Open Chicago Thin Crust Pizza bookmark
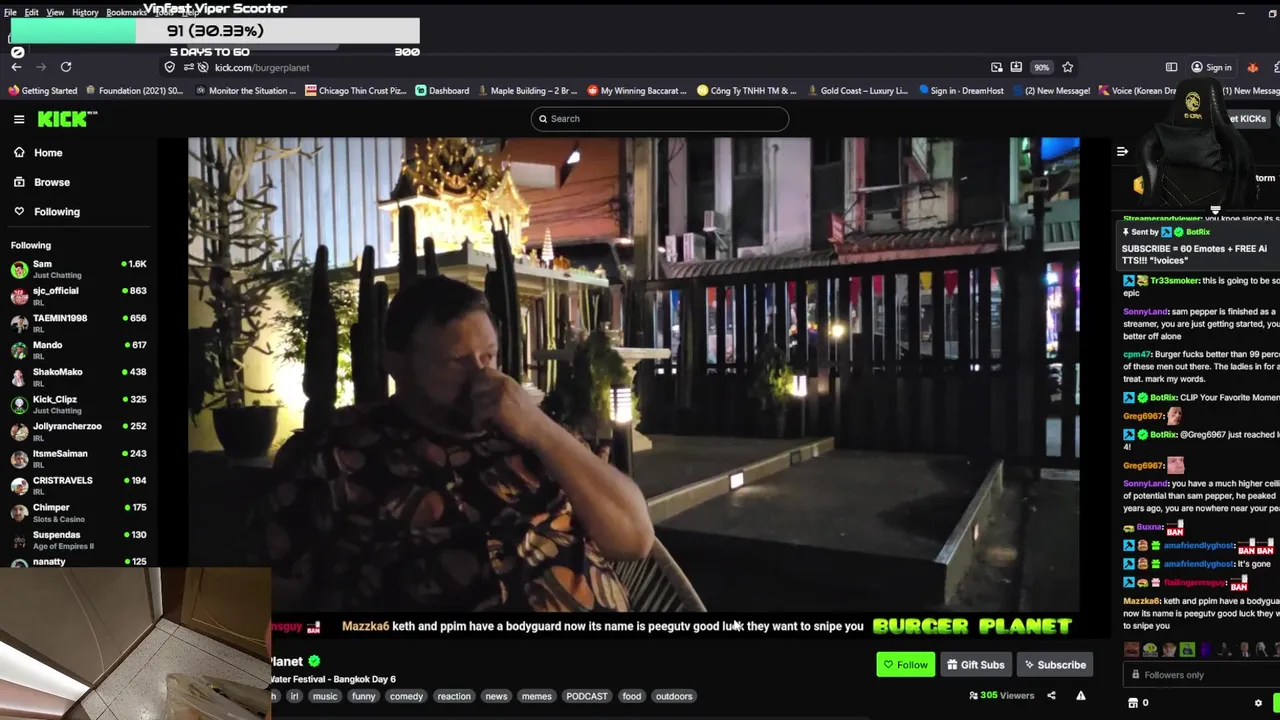The width and height of the screenshot is (1280, 720). coord(356,91)
